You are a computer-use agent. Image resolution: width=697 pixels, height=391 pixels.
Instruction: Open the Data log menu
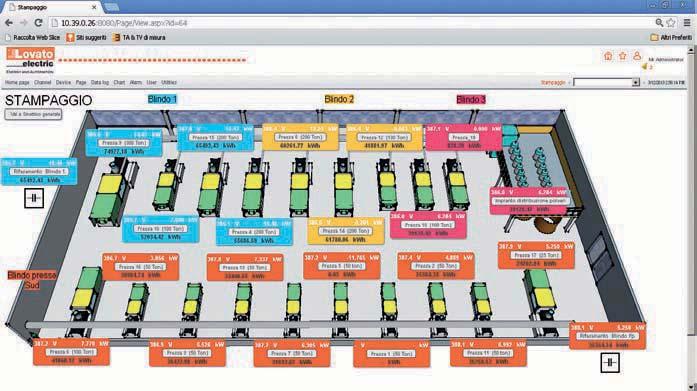coord(100,83)
